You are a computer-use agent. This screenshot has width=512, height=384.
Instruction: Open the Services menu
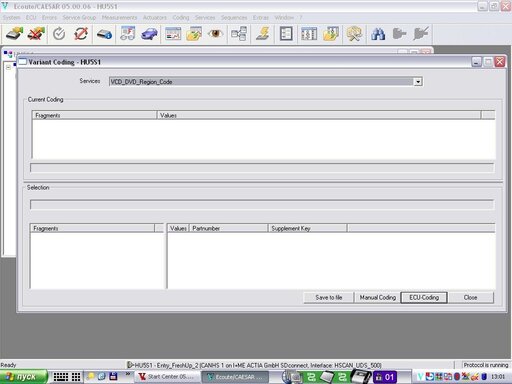205,18
